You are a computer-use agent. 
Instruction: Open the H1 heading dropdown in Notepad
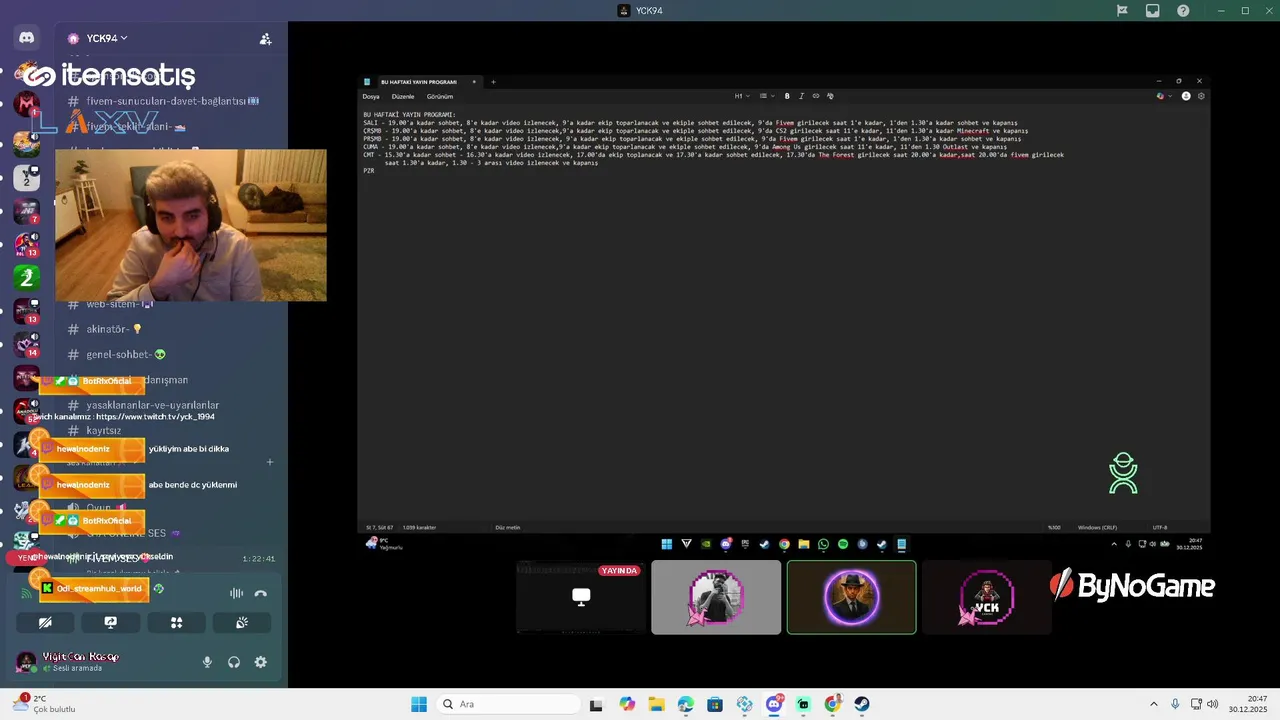click(x=741, y=96)
